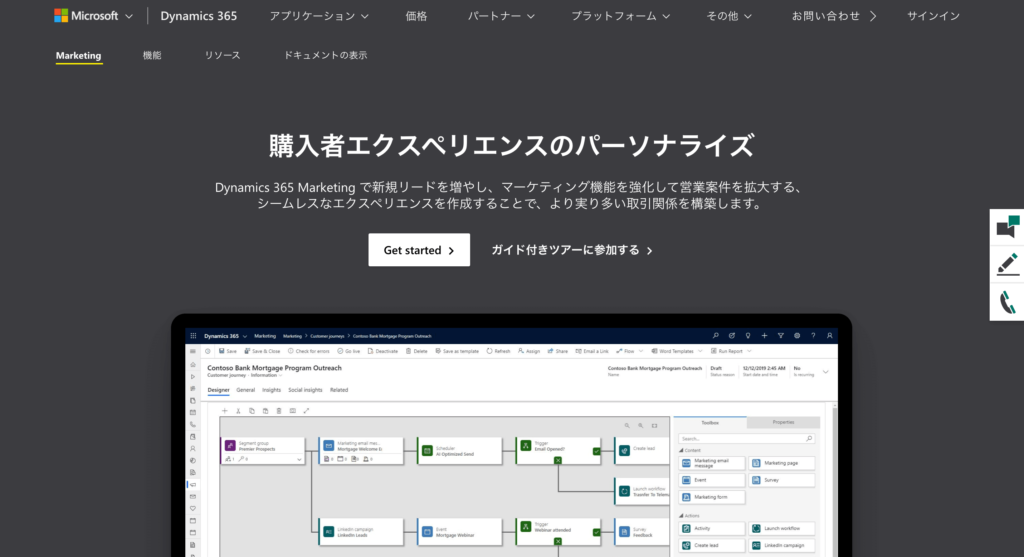The image size is (1024, 557).
Task: Select the 機能 tab
Action: (x=152, y=56)
